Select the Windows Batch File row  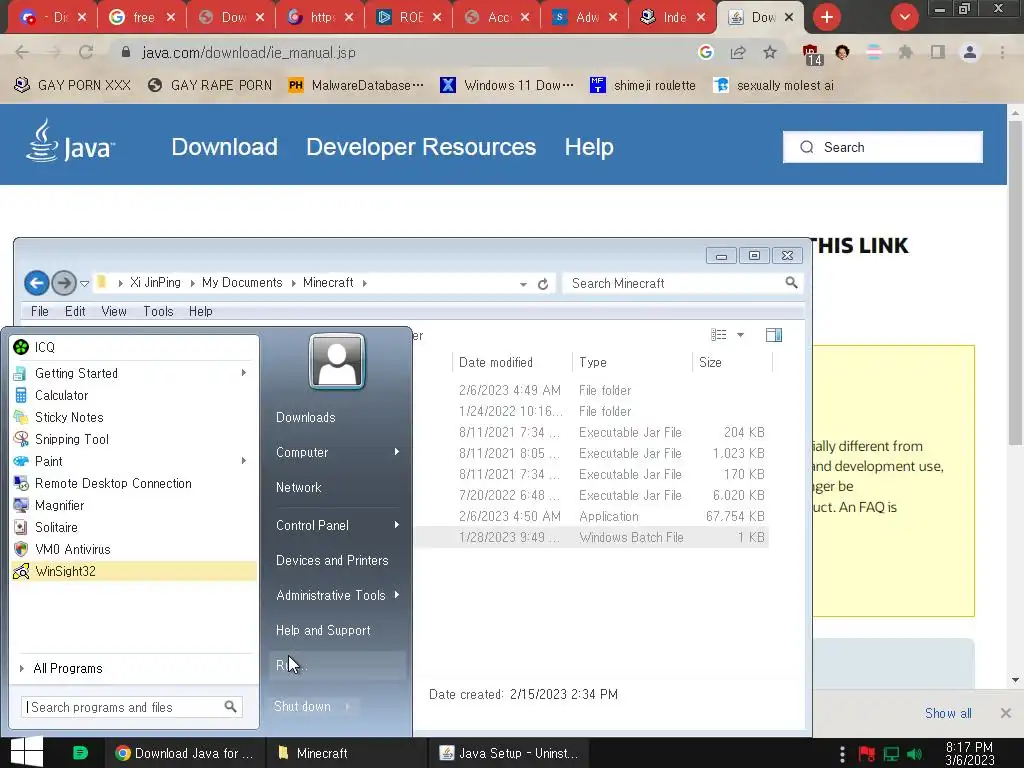592,537
